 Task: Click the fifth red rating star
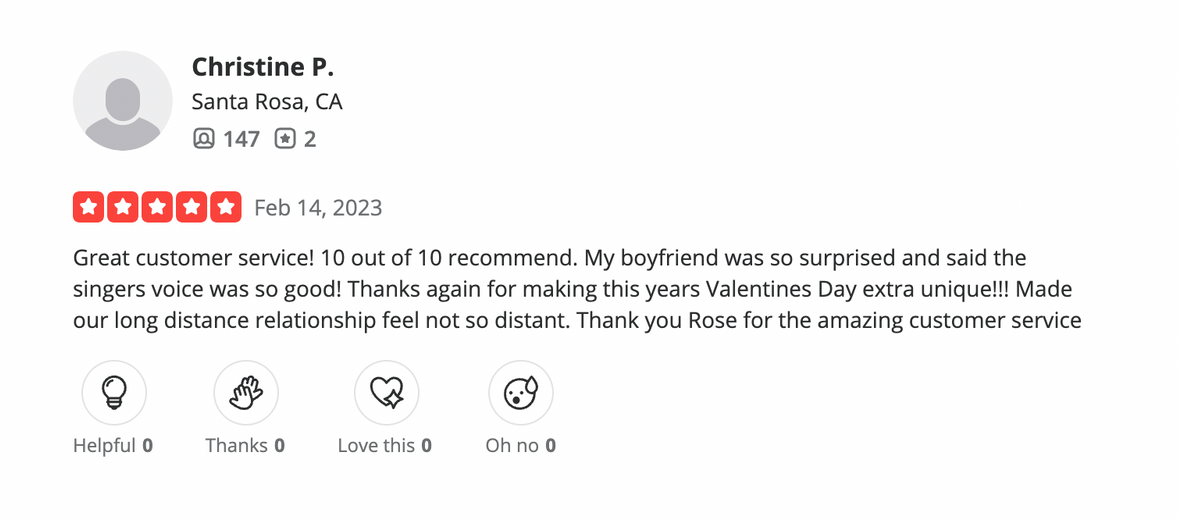(x=228, y=207)
